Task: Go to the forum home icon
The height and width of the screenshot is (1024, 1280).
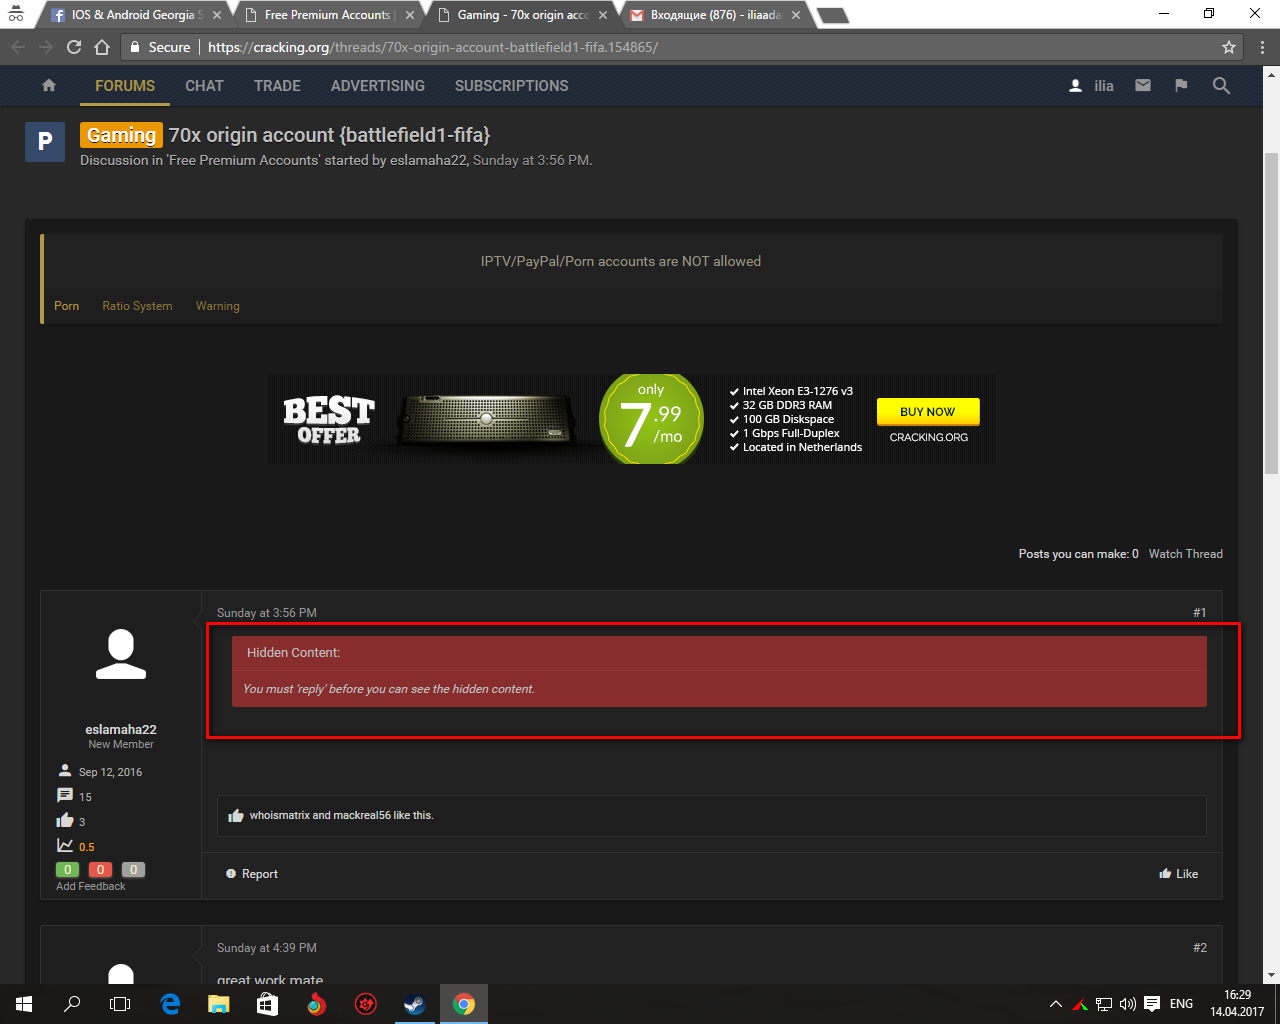Action: coord(49,86)
